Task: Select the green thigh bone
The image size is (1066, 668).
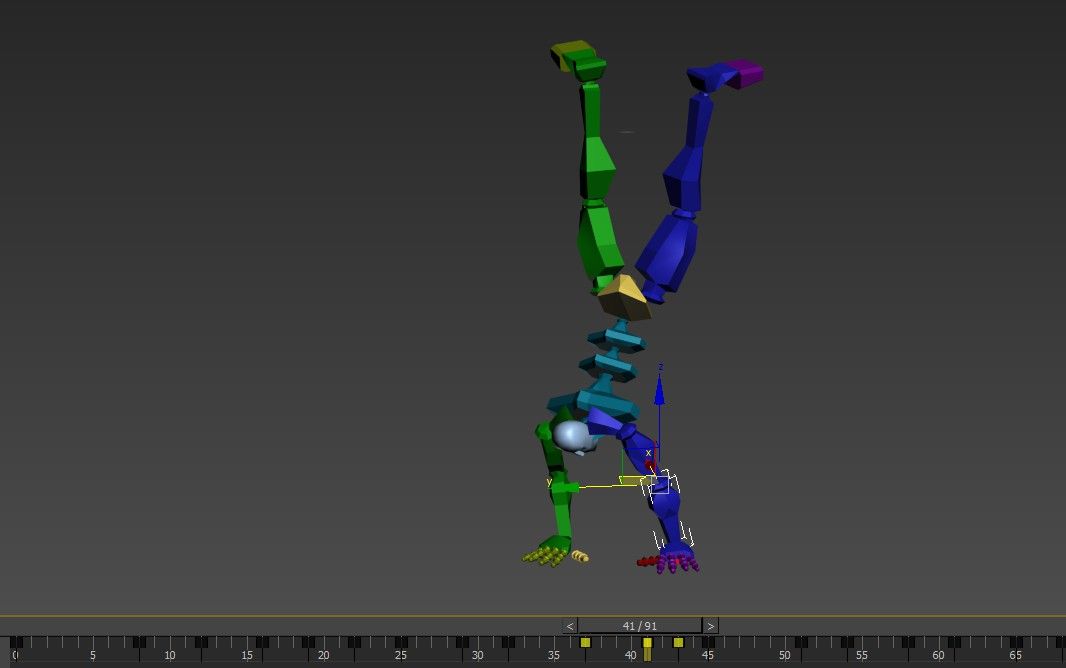Action: pyautogui.click(x=598, y=240)
